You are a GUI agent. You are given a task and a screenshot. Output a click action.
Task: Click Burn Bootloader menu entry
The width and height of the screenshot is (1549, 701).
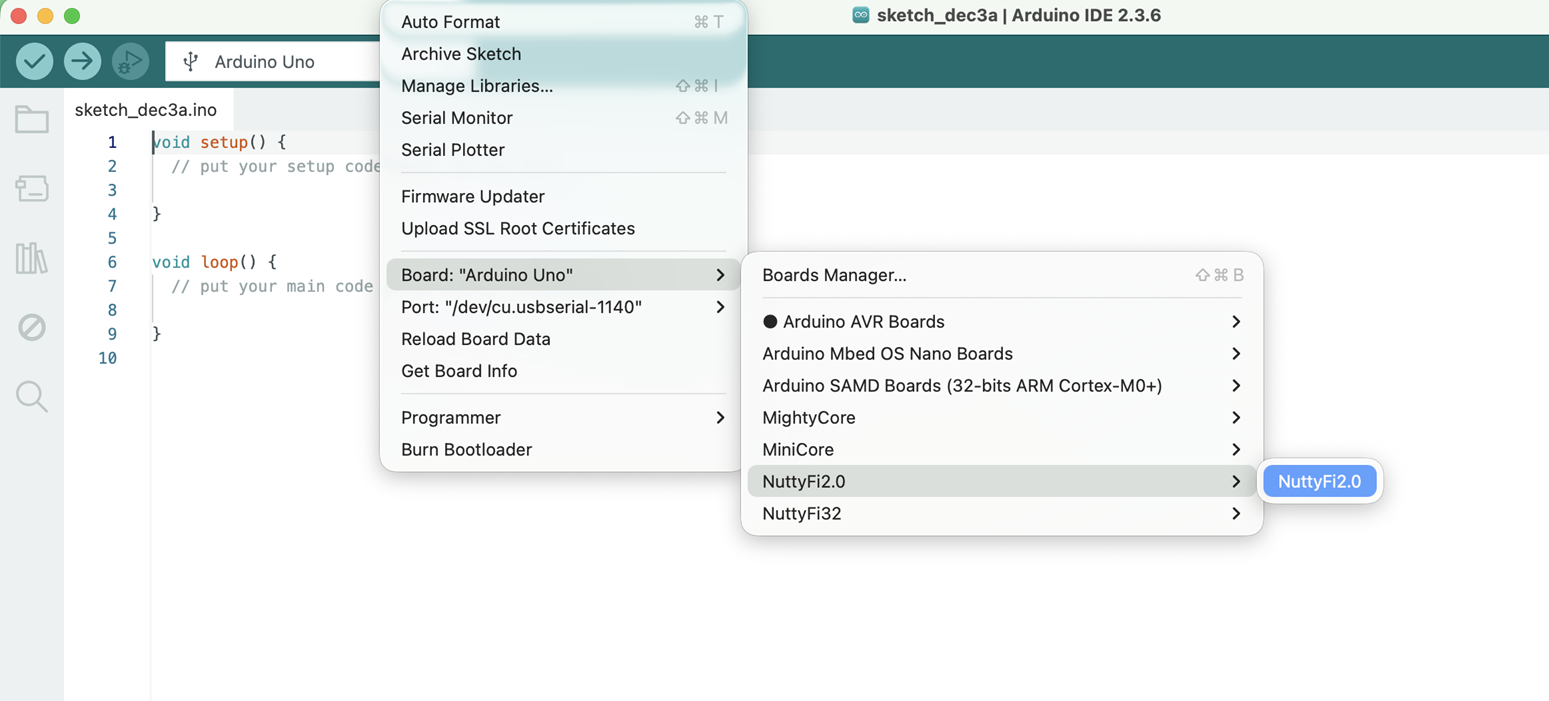(x=466, y=450)
